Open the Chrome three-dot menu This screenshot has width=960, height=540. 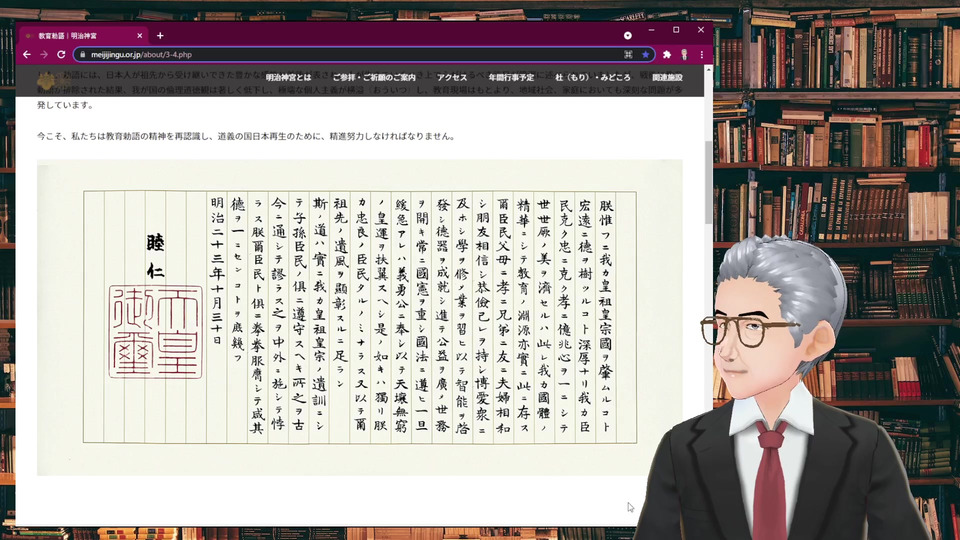point(702,54)
